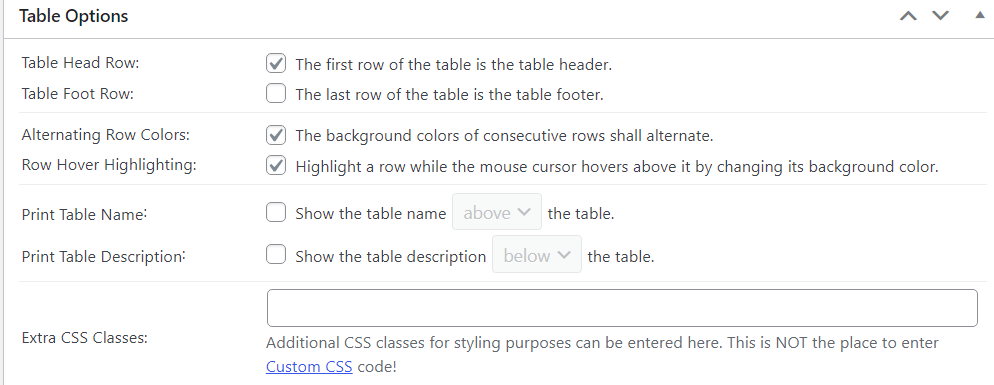Tick the Print Table Description checkbox
The height and width of the screenshot is (385, 994).
[276, 255]
